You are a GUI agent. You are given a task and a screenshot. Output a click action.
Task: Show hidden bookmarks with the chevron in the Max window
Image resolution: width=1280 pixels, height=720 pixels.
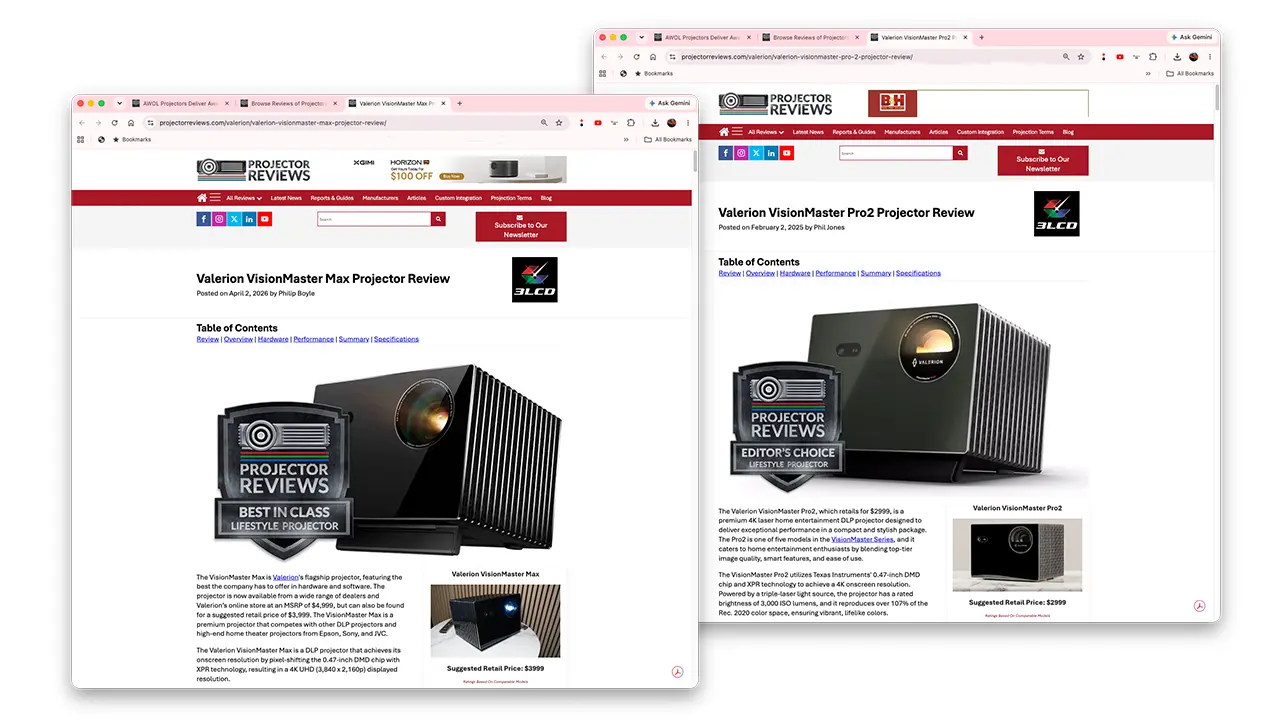627,139
